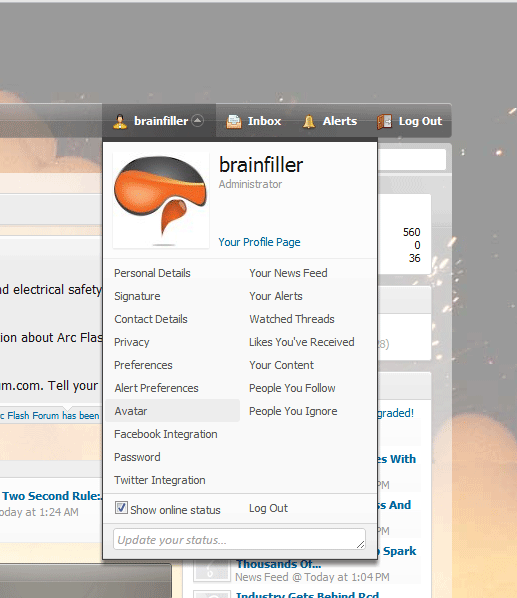Open Alert Preferences
Viewport: 517px width, 598px height.
tap(156, 388)
